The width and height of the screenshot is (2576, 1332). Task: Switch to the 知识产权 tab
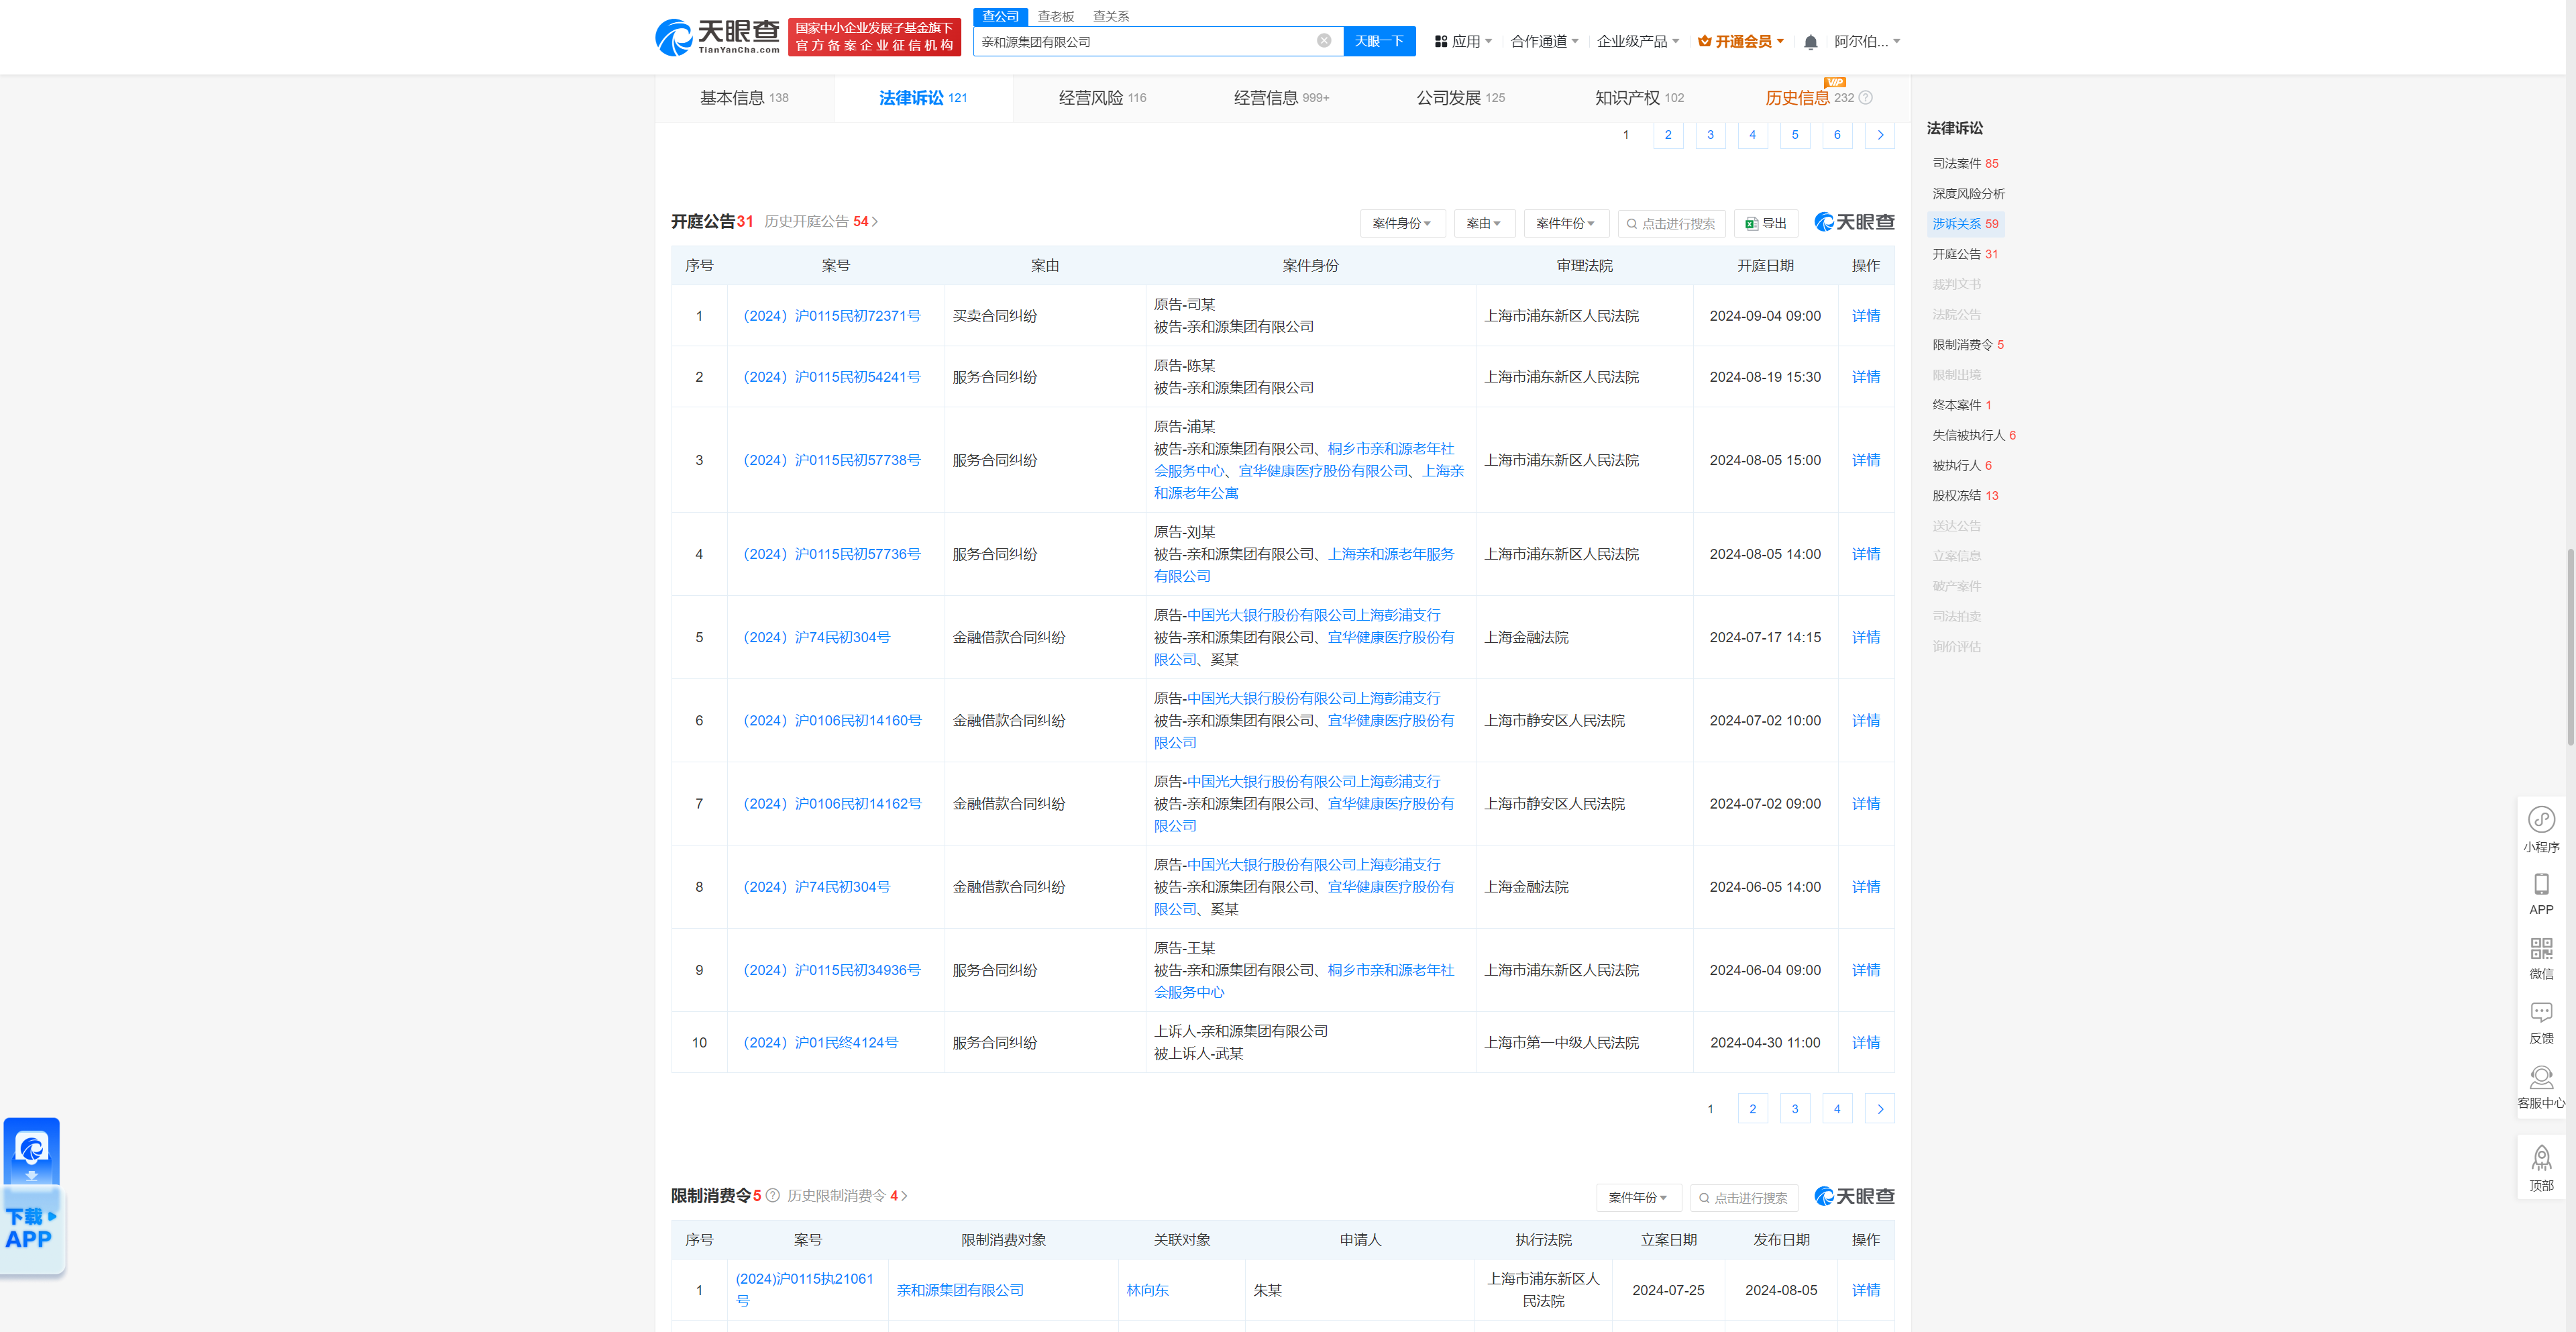(x=1639, y=98)
